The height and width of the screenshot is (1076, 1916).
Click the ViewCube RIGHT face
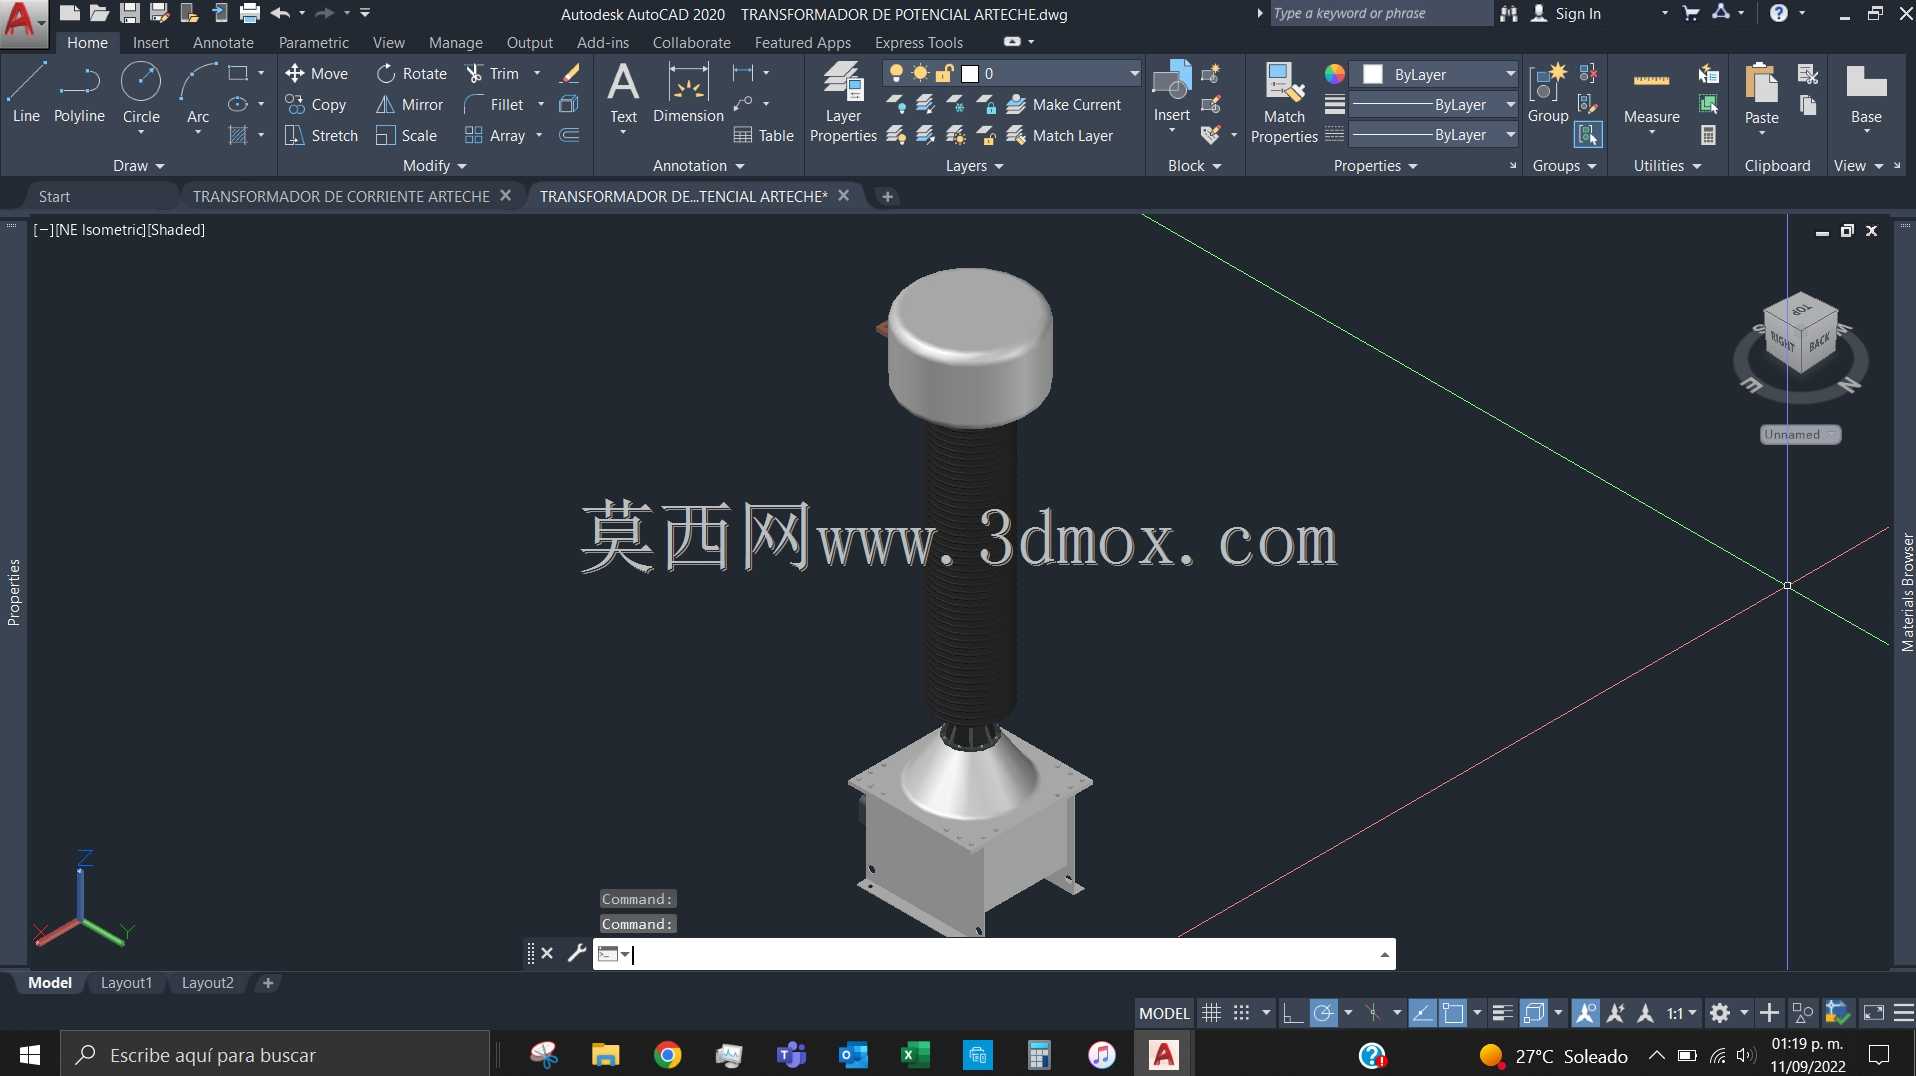point(1783,341)
